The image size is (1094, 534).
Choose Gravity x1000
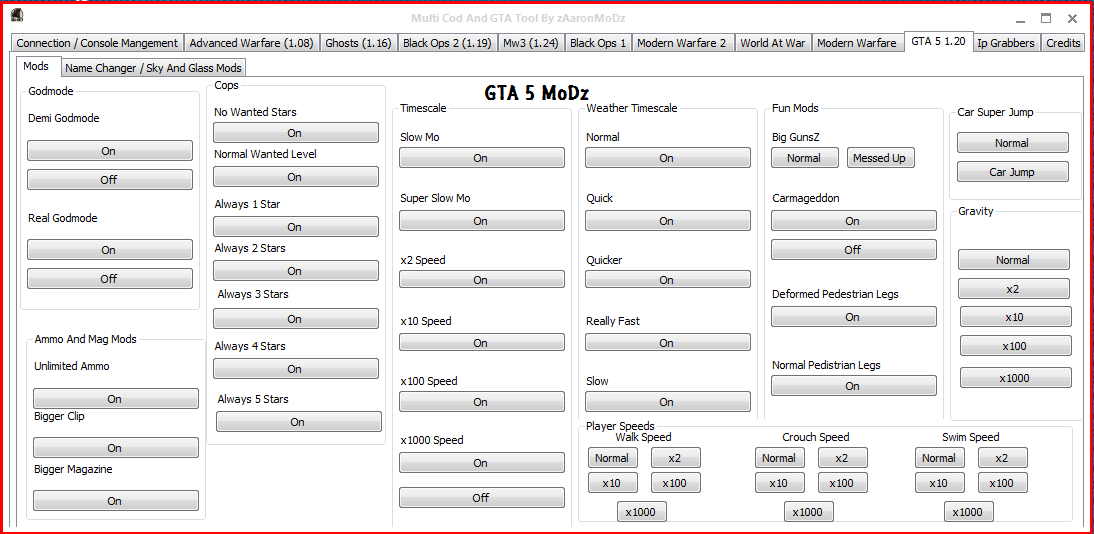pos(1016,378)
